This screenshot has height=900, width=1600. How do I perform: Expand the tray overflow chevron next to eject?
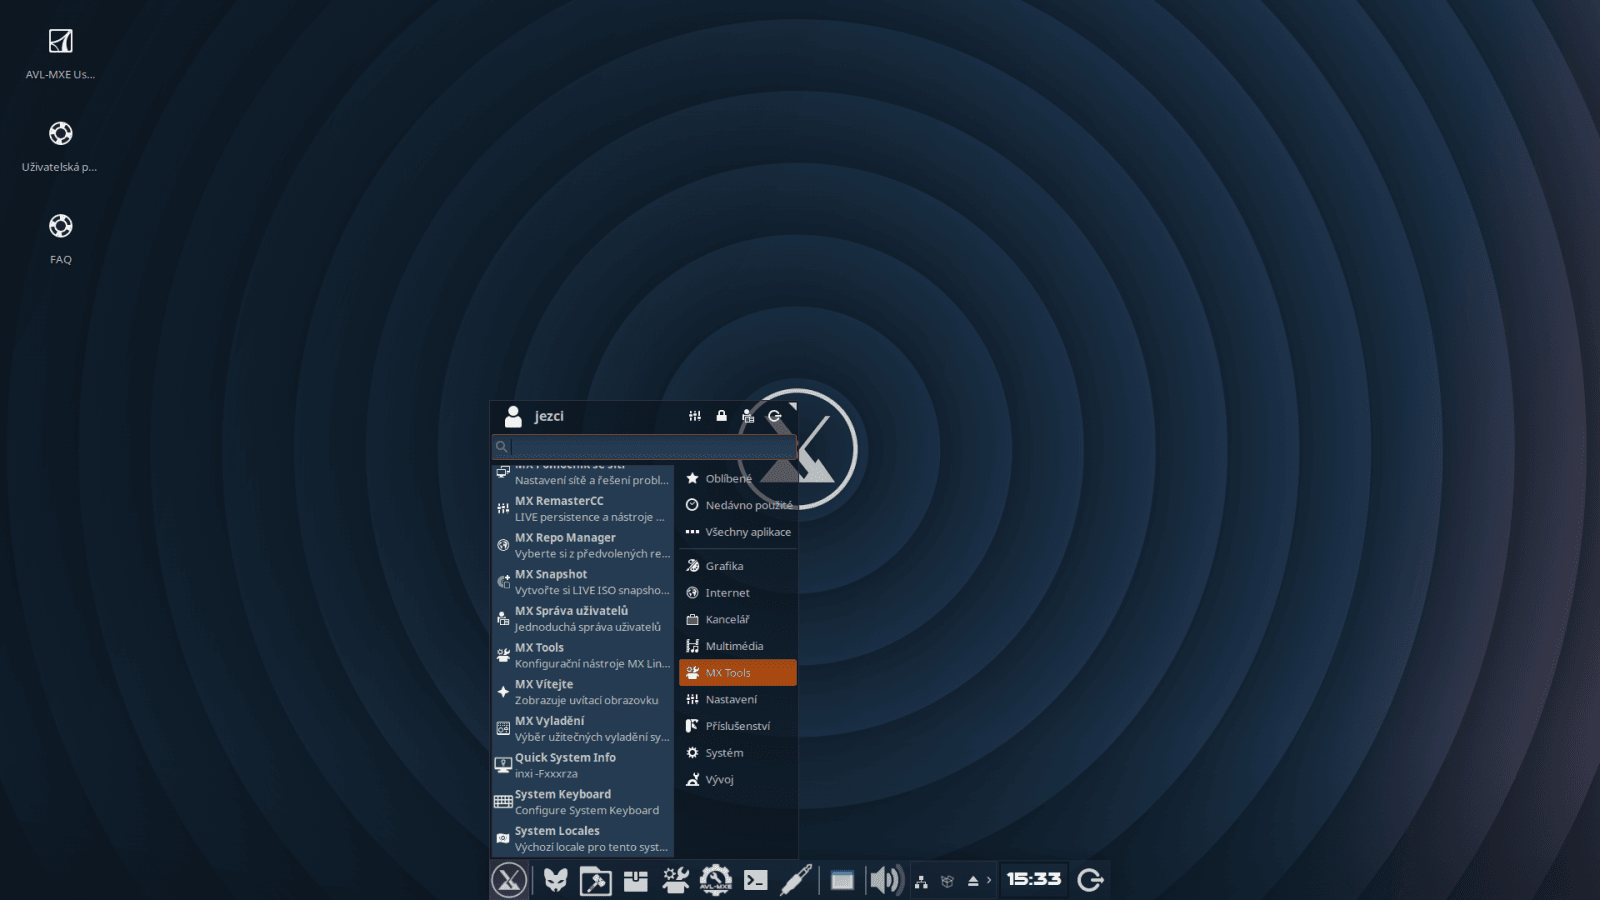click(990, 880)
